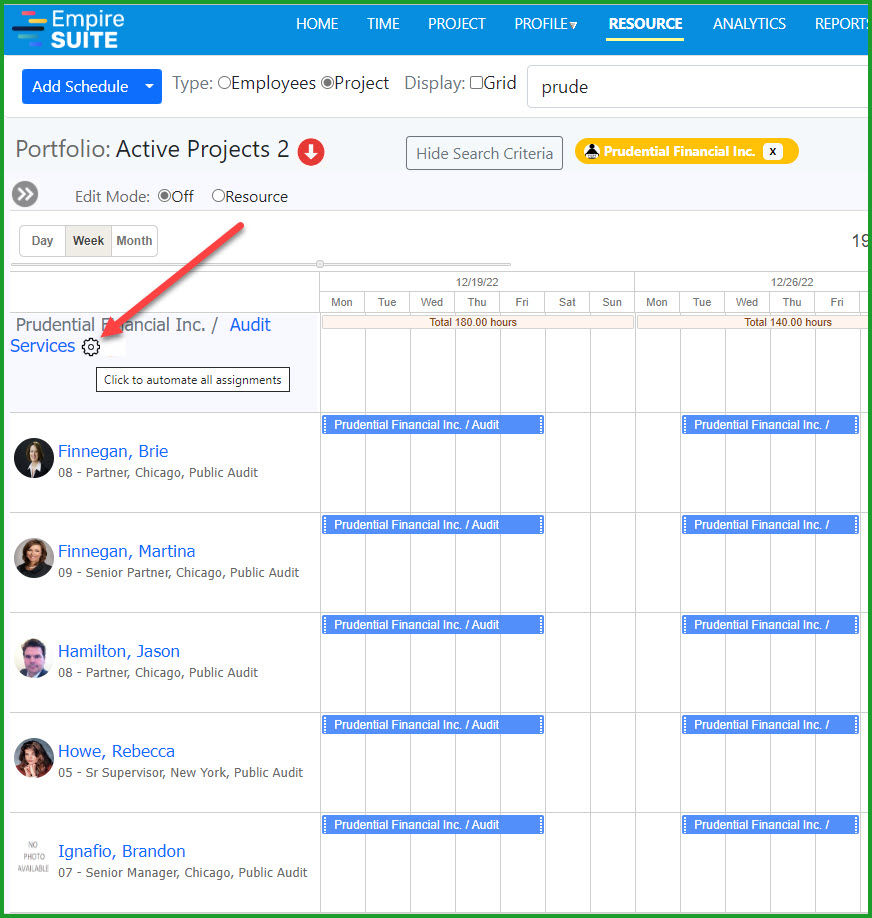Image resolution: width=872 pixels, height=918 pixels.
Task: Click the Empire Suite logo
Action: 69,29
